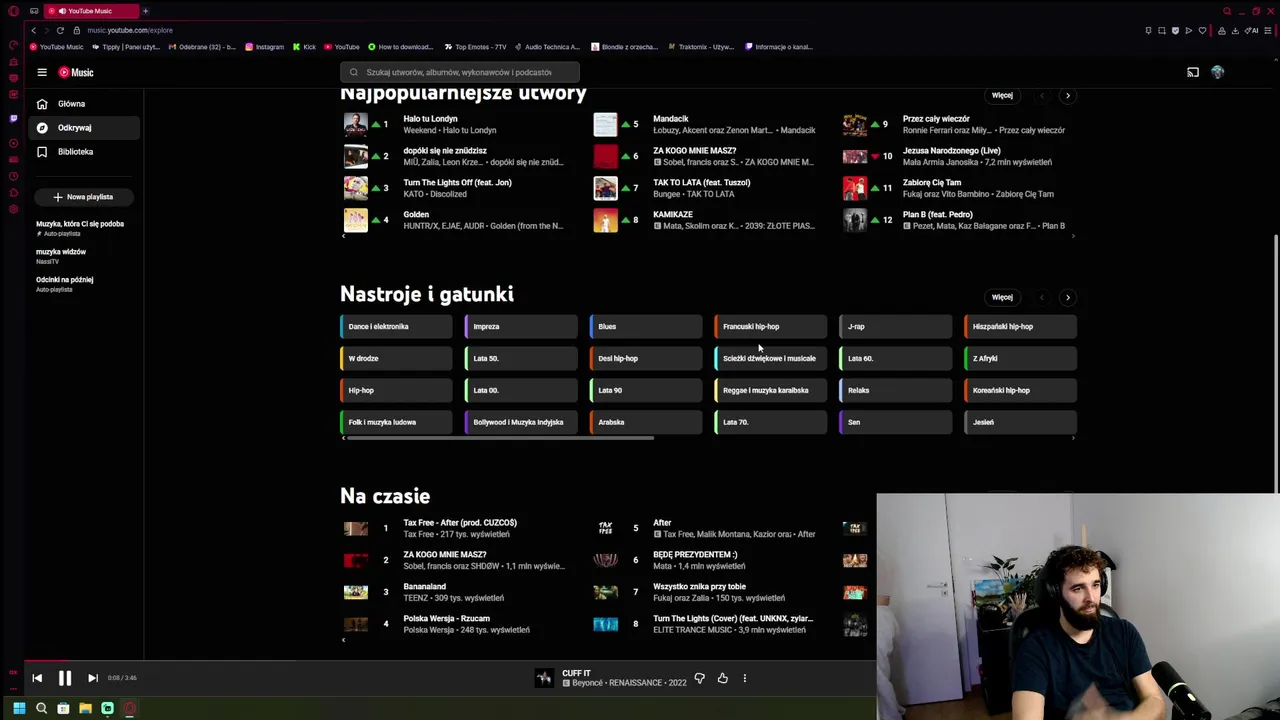This screenshot has height=720, width=1280.
Task: Open File Explorer from taskbar
Action: click(x=85, y=708)
